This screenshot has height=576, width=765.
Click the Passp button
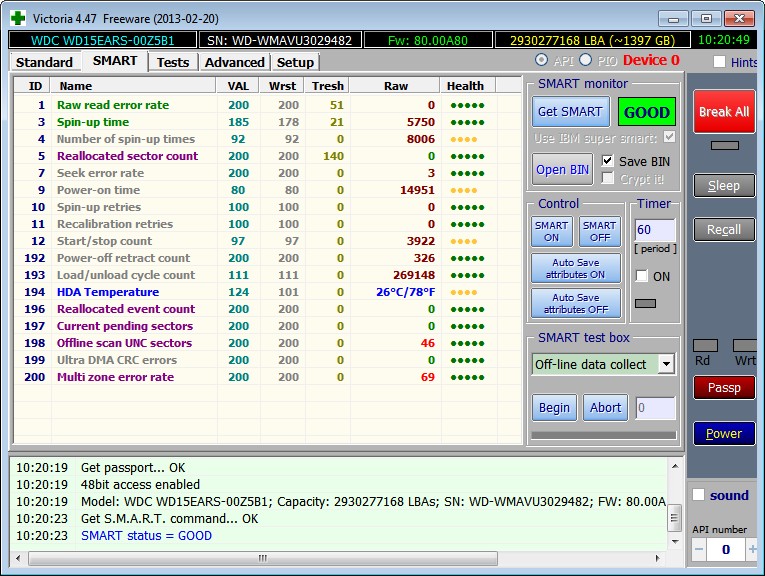pos(724,387)
